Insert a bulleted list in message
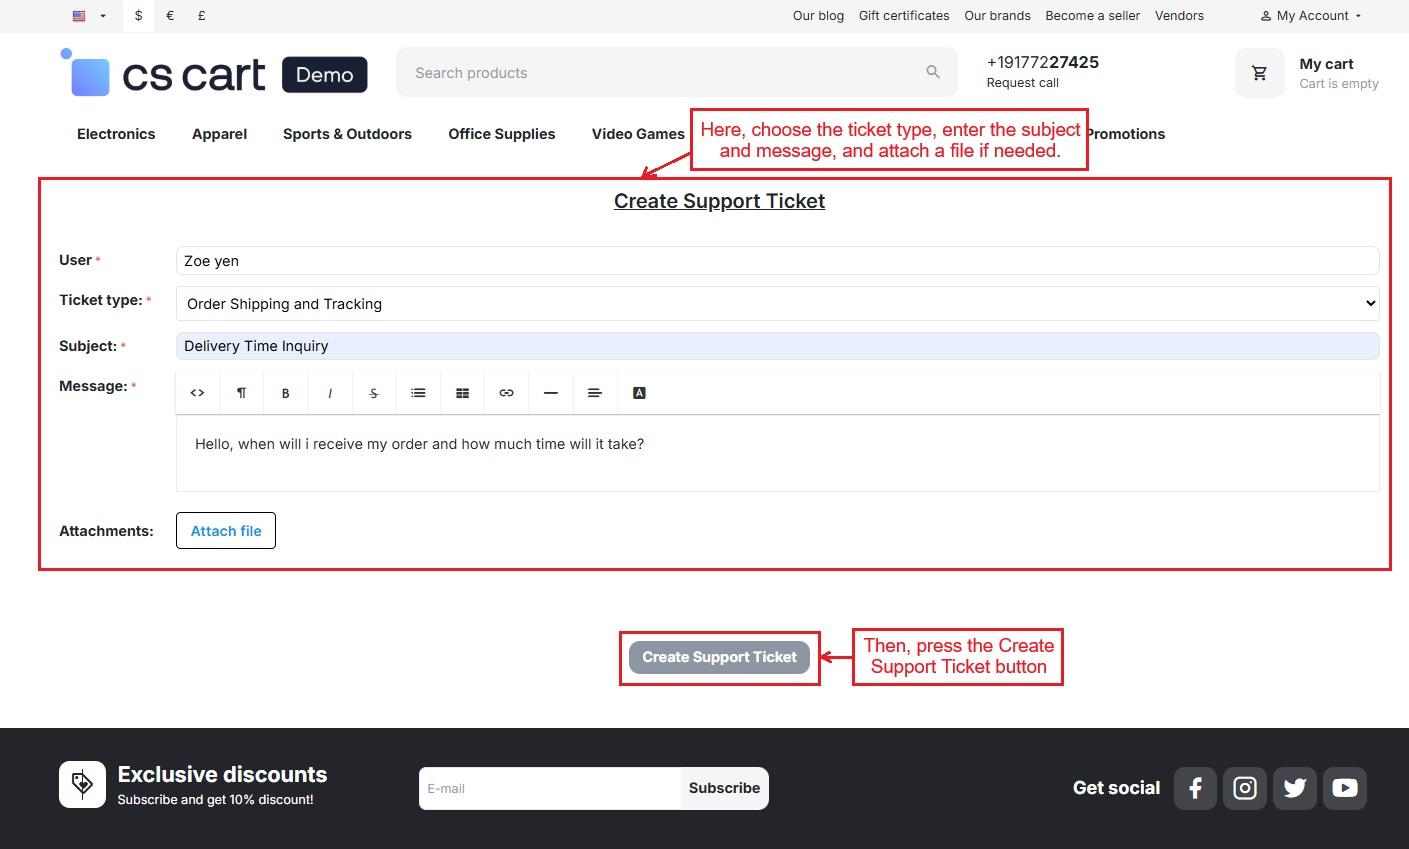Screen dimensions: 1409x849 point(418,393)
